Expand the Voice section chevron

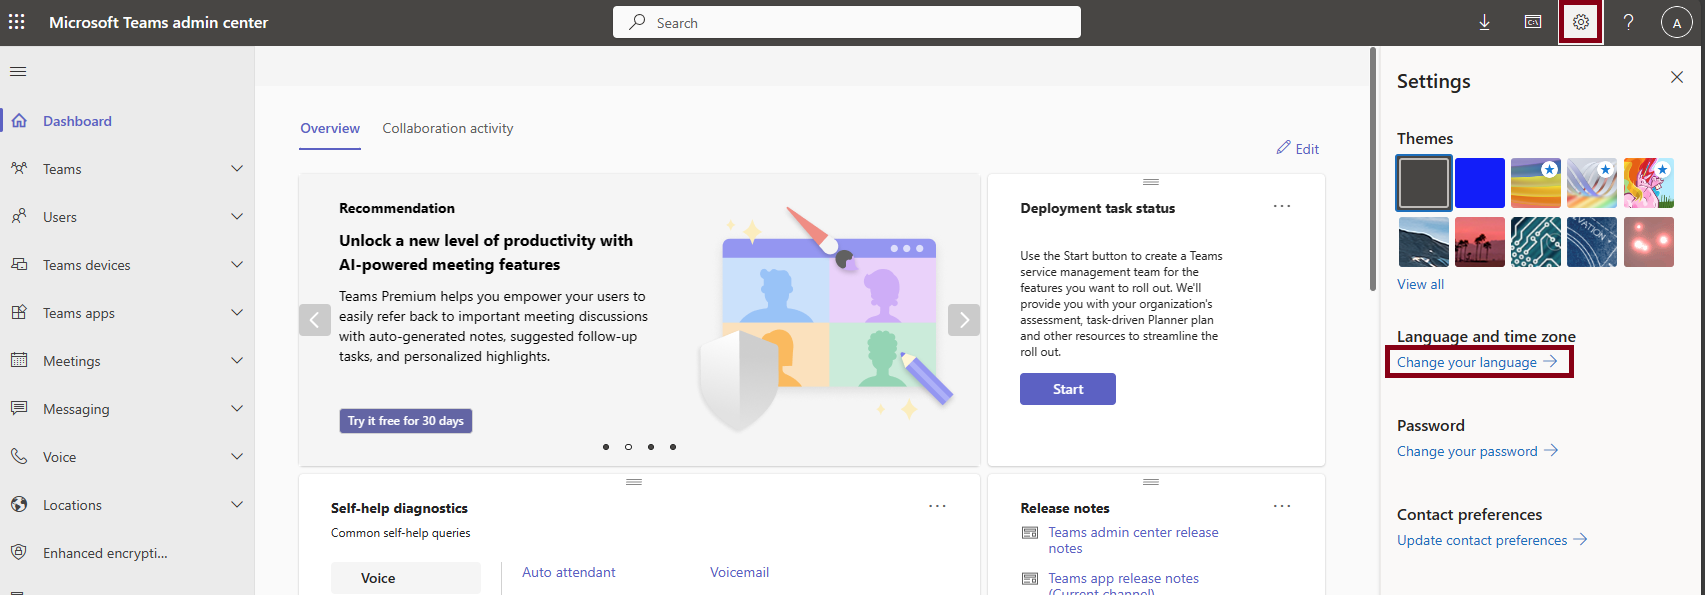(237, 457)
